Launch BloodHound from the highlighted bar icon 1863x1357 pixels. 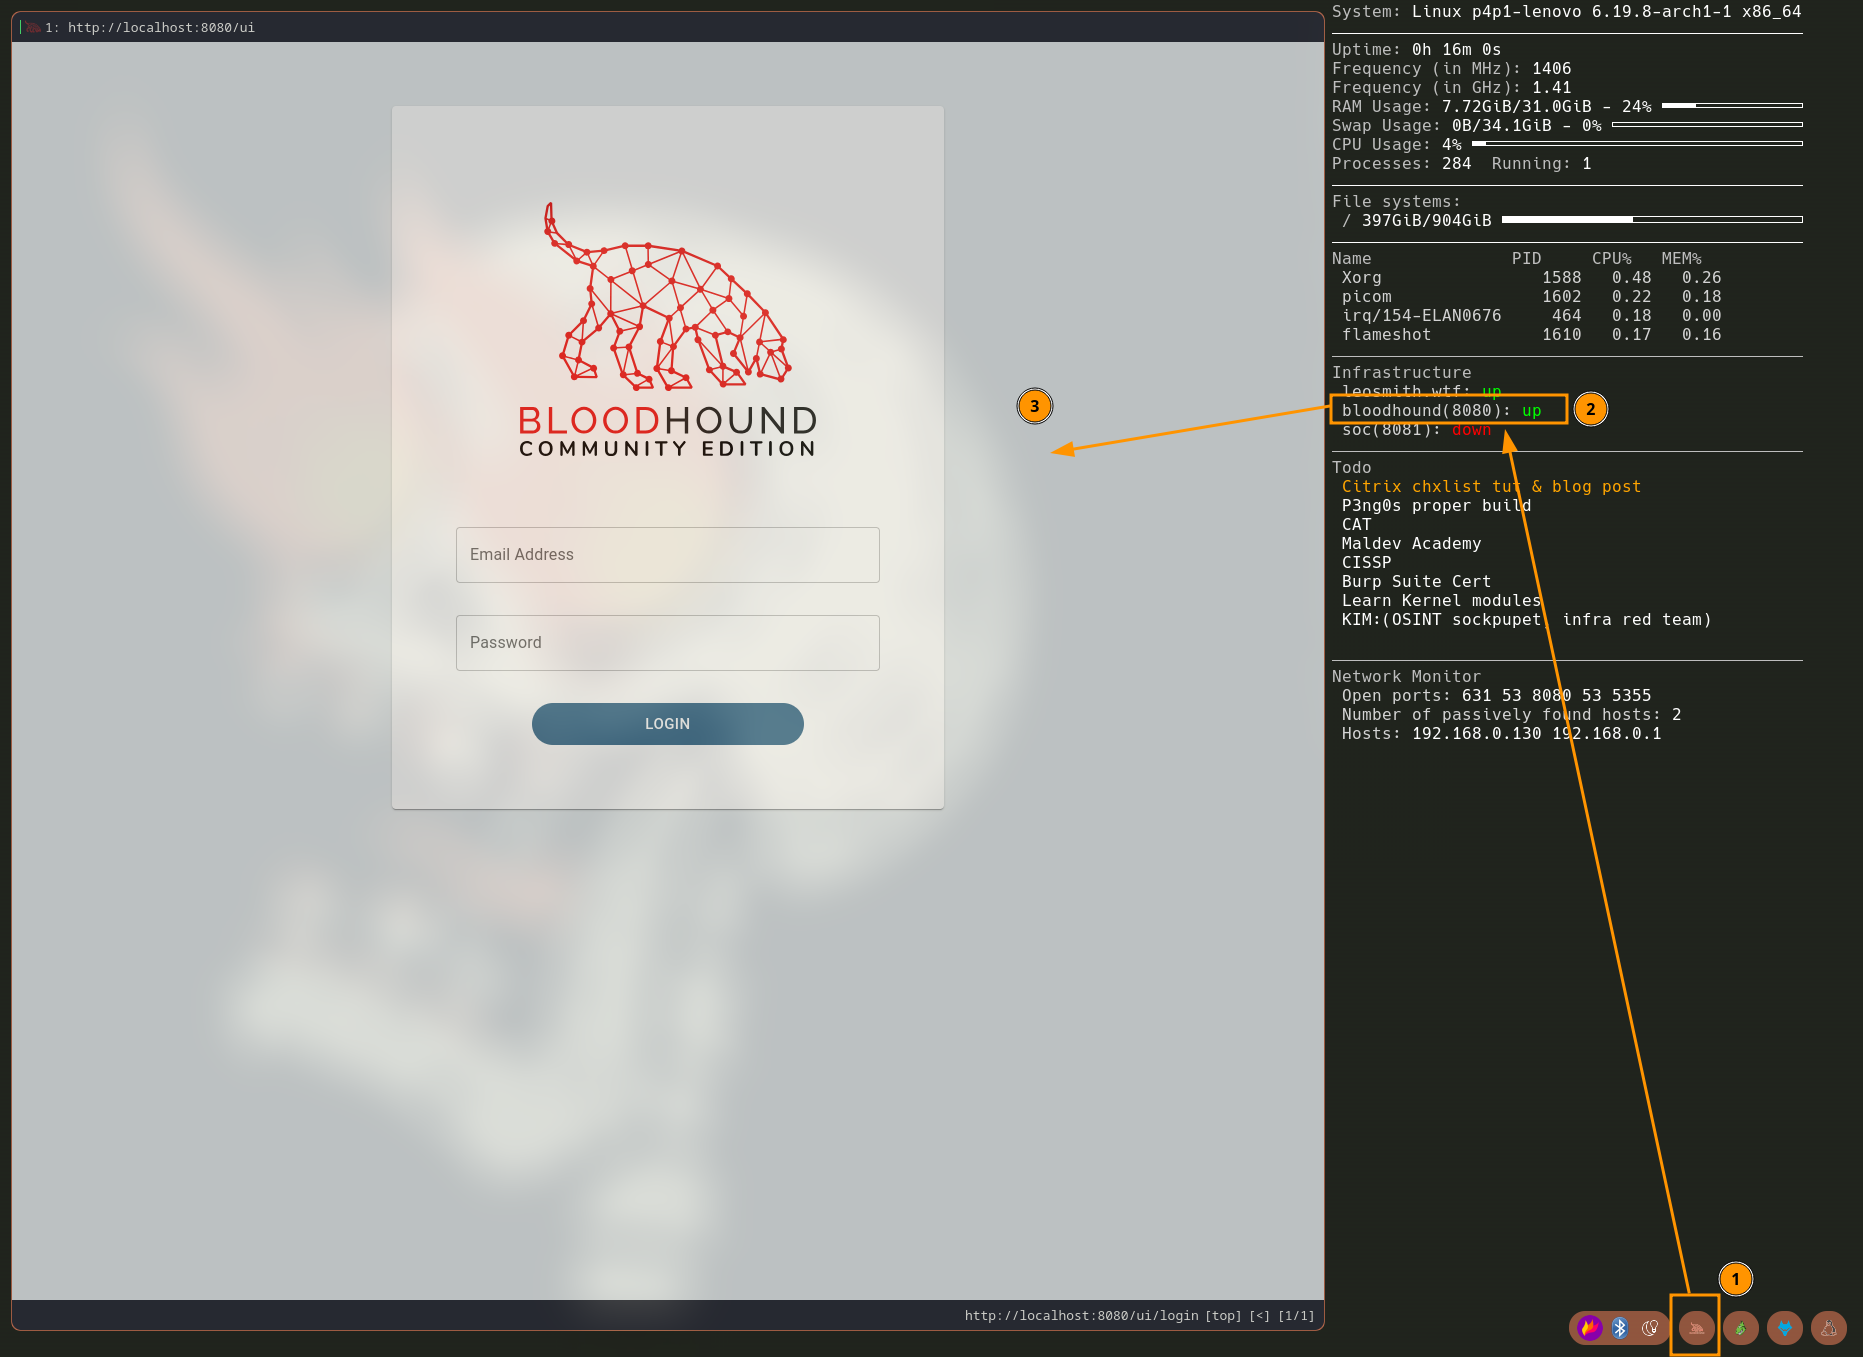[1696, 1328]
